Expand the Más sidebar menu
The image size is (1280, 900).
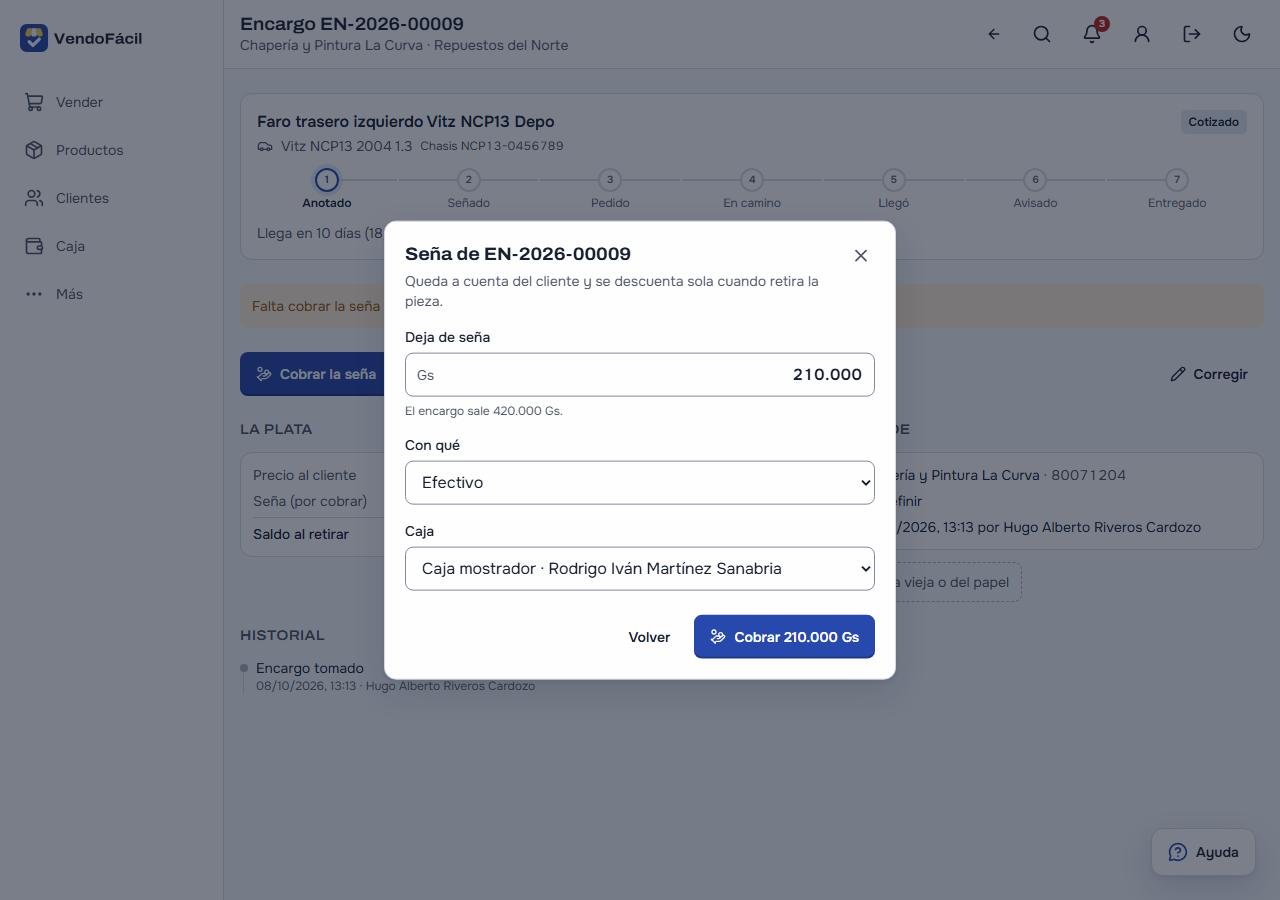(111, 294)
